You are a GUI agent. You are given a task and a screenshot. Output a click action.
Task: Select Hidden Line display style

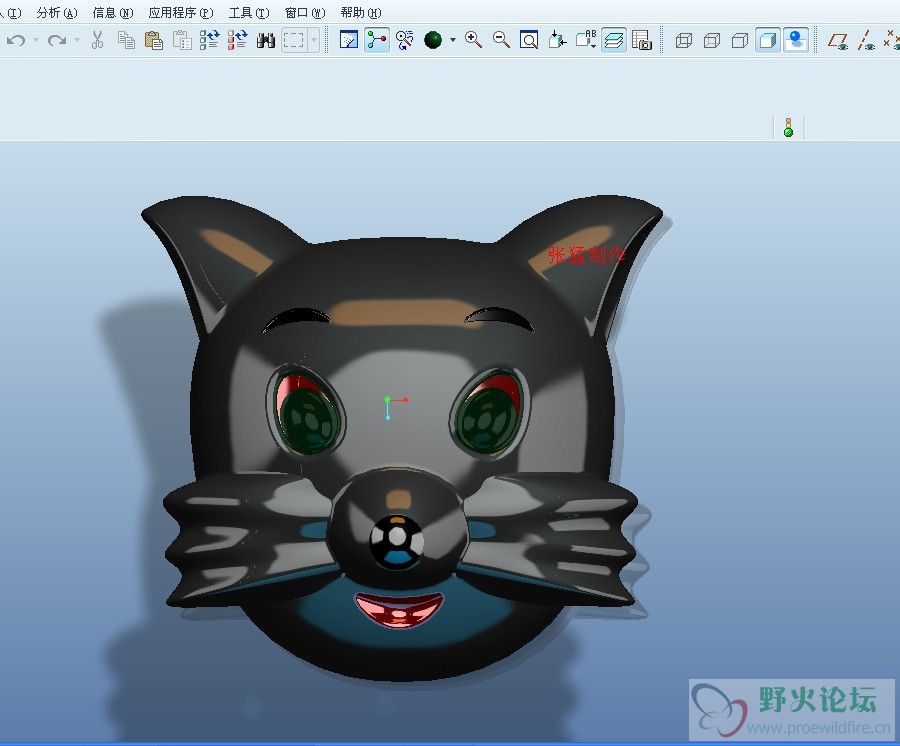tap(712, 40)
